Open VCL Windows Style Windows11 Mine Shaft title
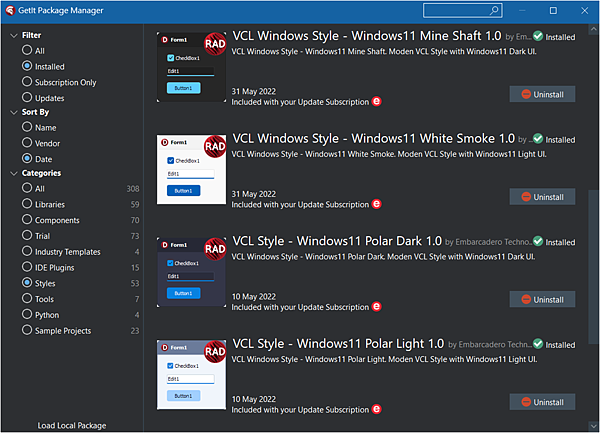 (367, 36)
